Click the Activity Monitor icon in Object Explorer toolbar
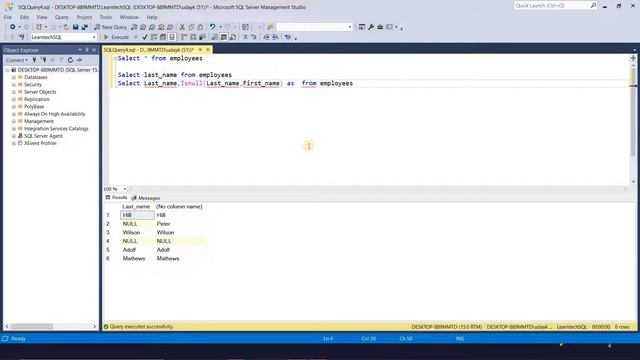The image size is (640, 360). 80,60
